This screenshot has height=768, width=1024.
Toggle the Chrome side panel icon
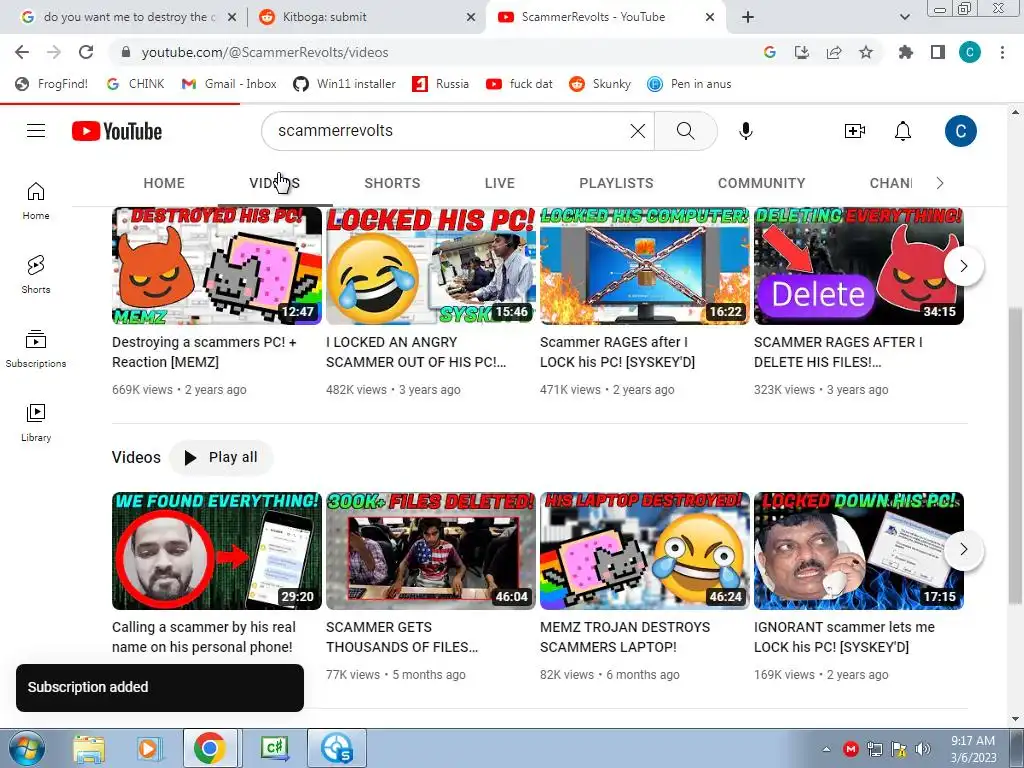point(938,52)
